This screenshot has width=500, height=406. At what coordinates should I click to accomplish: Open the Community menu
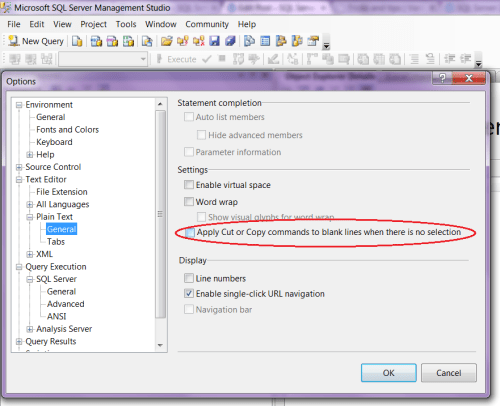[207, 24]
